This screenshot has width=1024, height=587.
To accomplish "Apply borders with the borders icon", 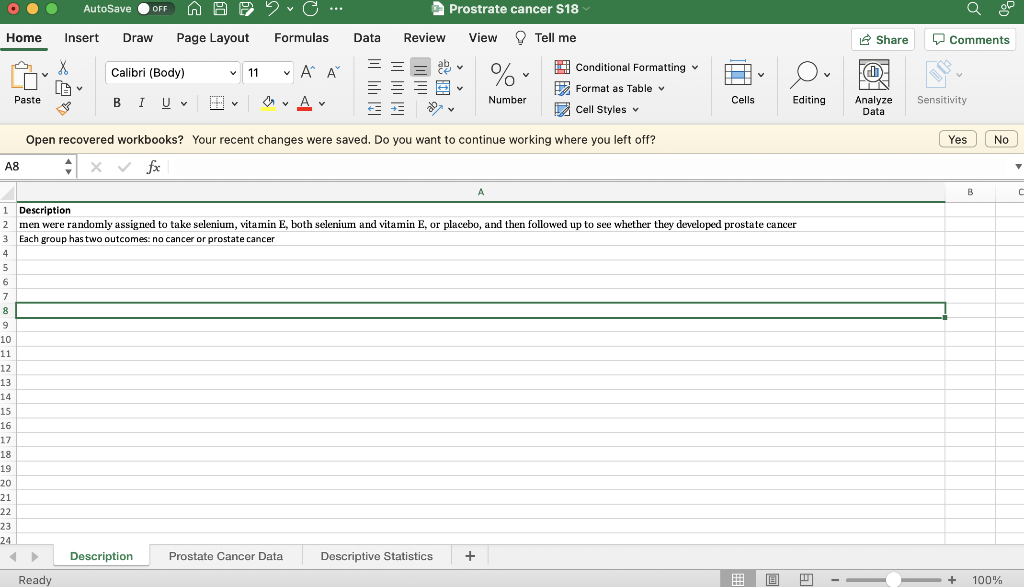I will pos(217,103).
